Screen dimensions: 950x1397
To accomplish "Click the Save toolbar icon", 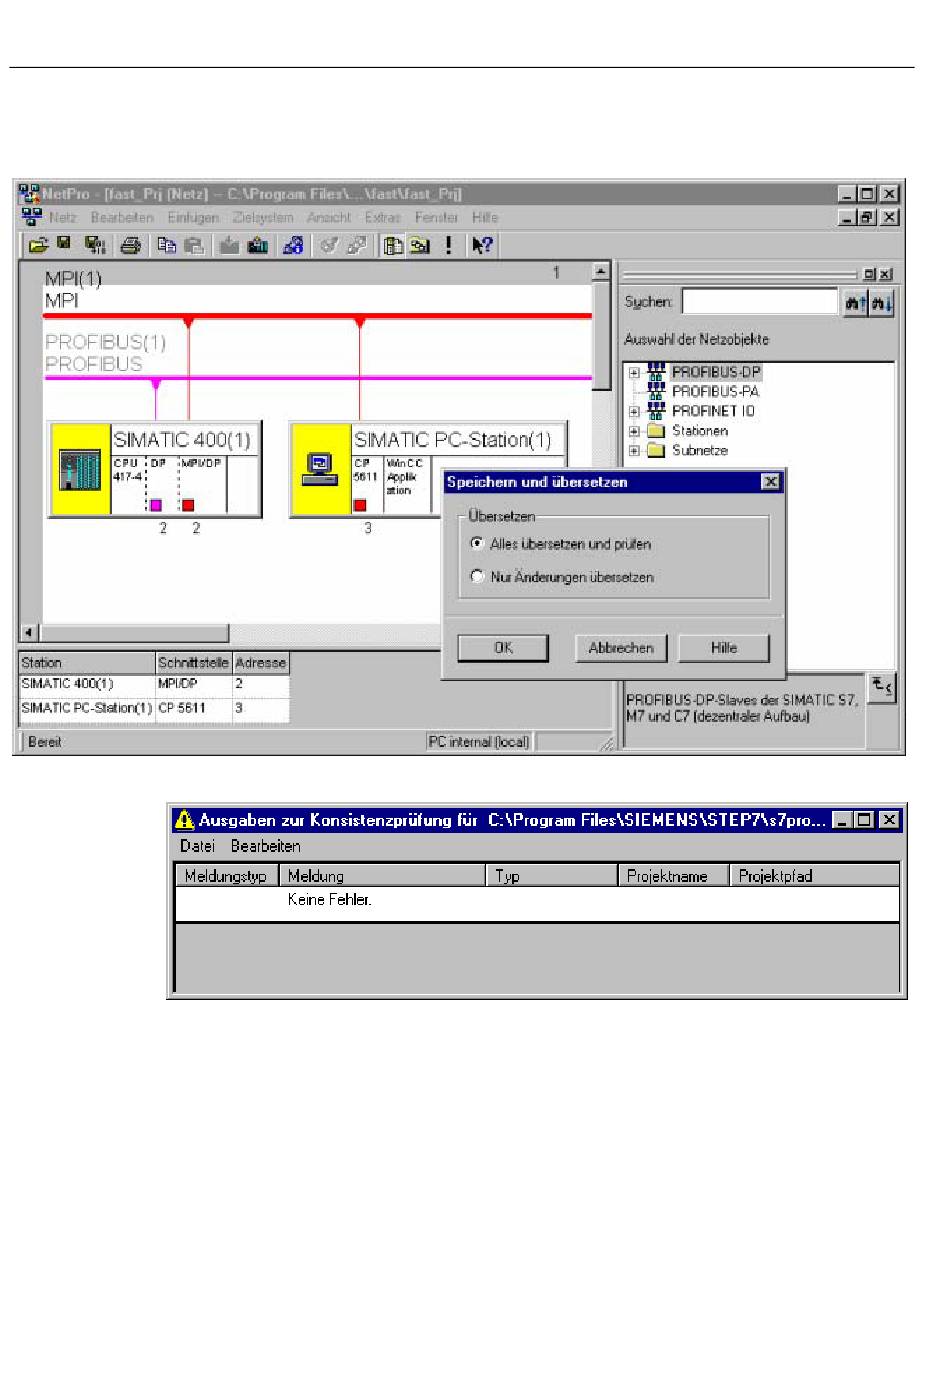I will click(63, 244).
